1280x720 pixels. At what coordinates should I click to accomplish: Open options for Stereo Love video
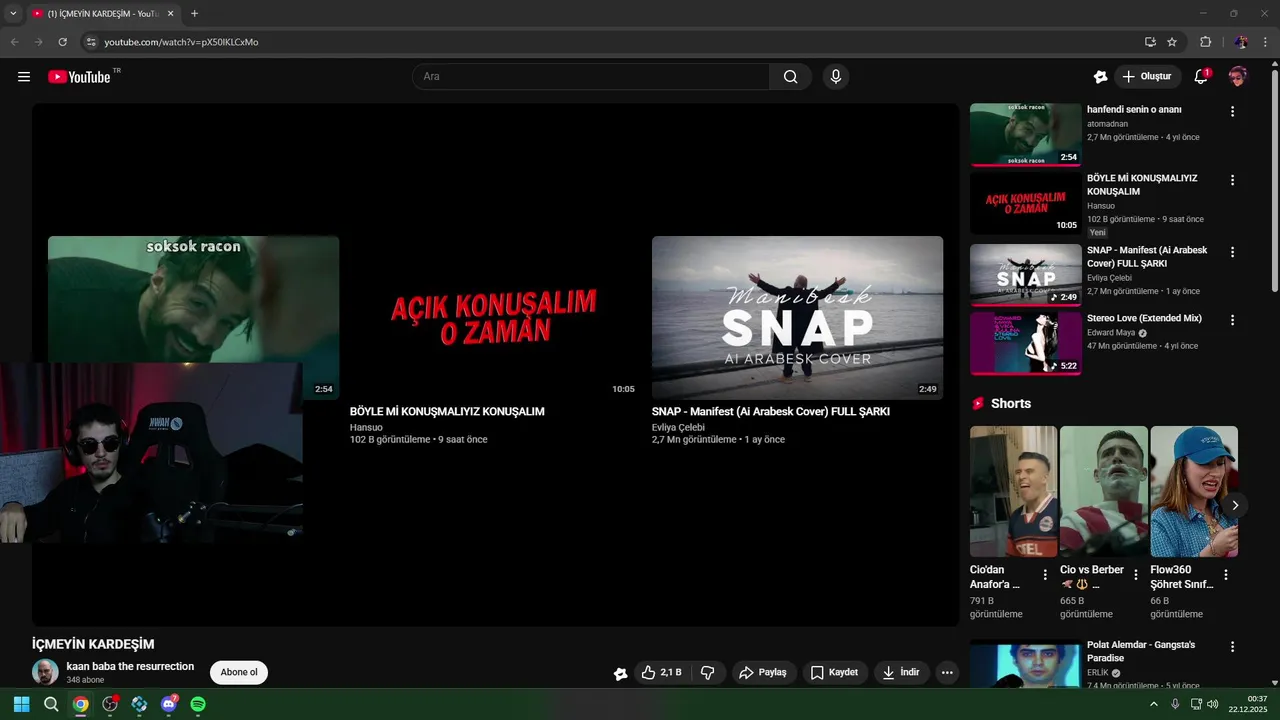pos(1232,320)
